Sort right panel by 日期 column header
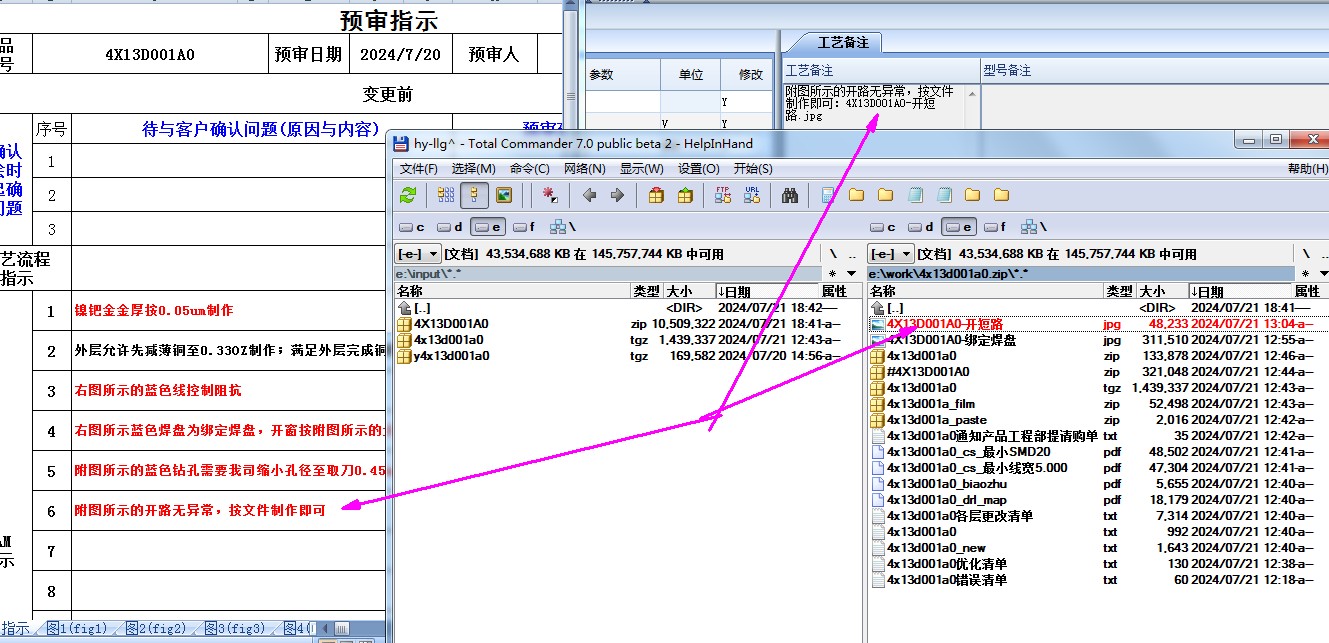 tap(1240, 291)
